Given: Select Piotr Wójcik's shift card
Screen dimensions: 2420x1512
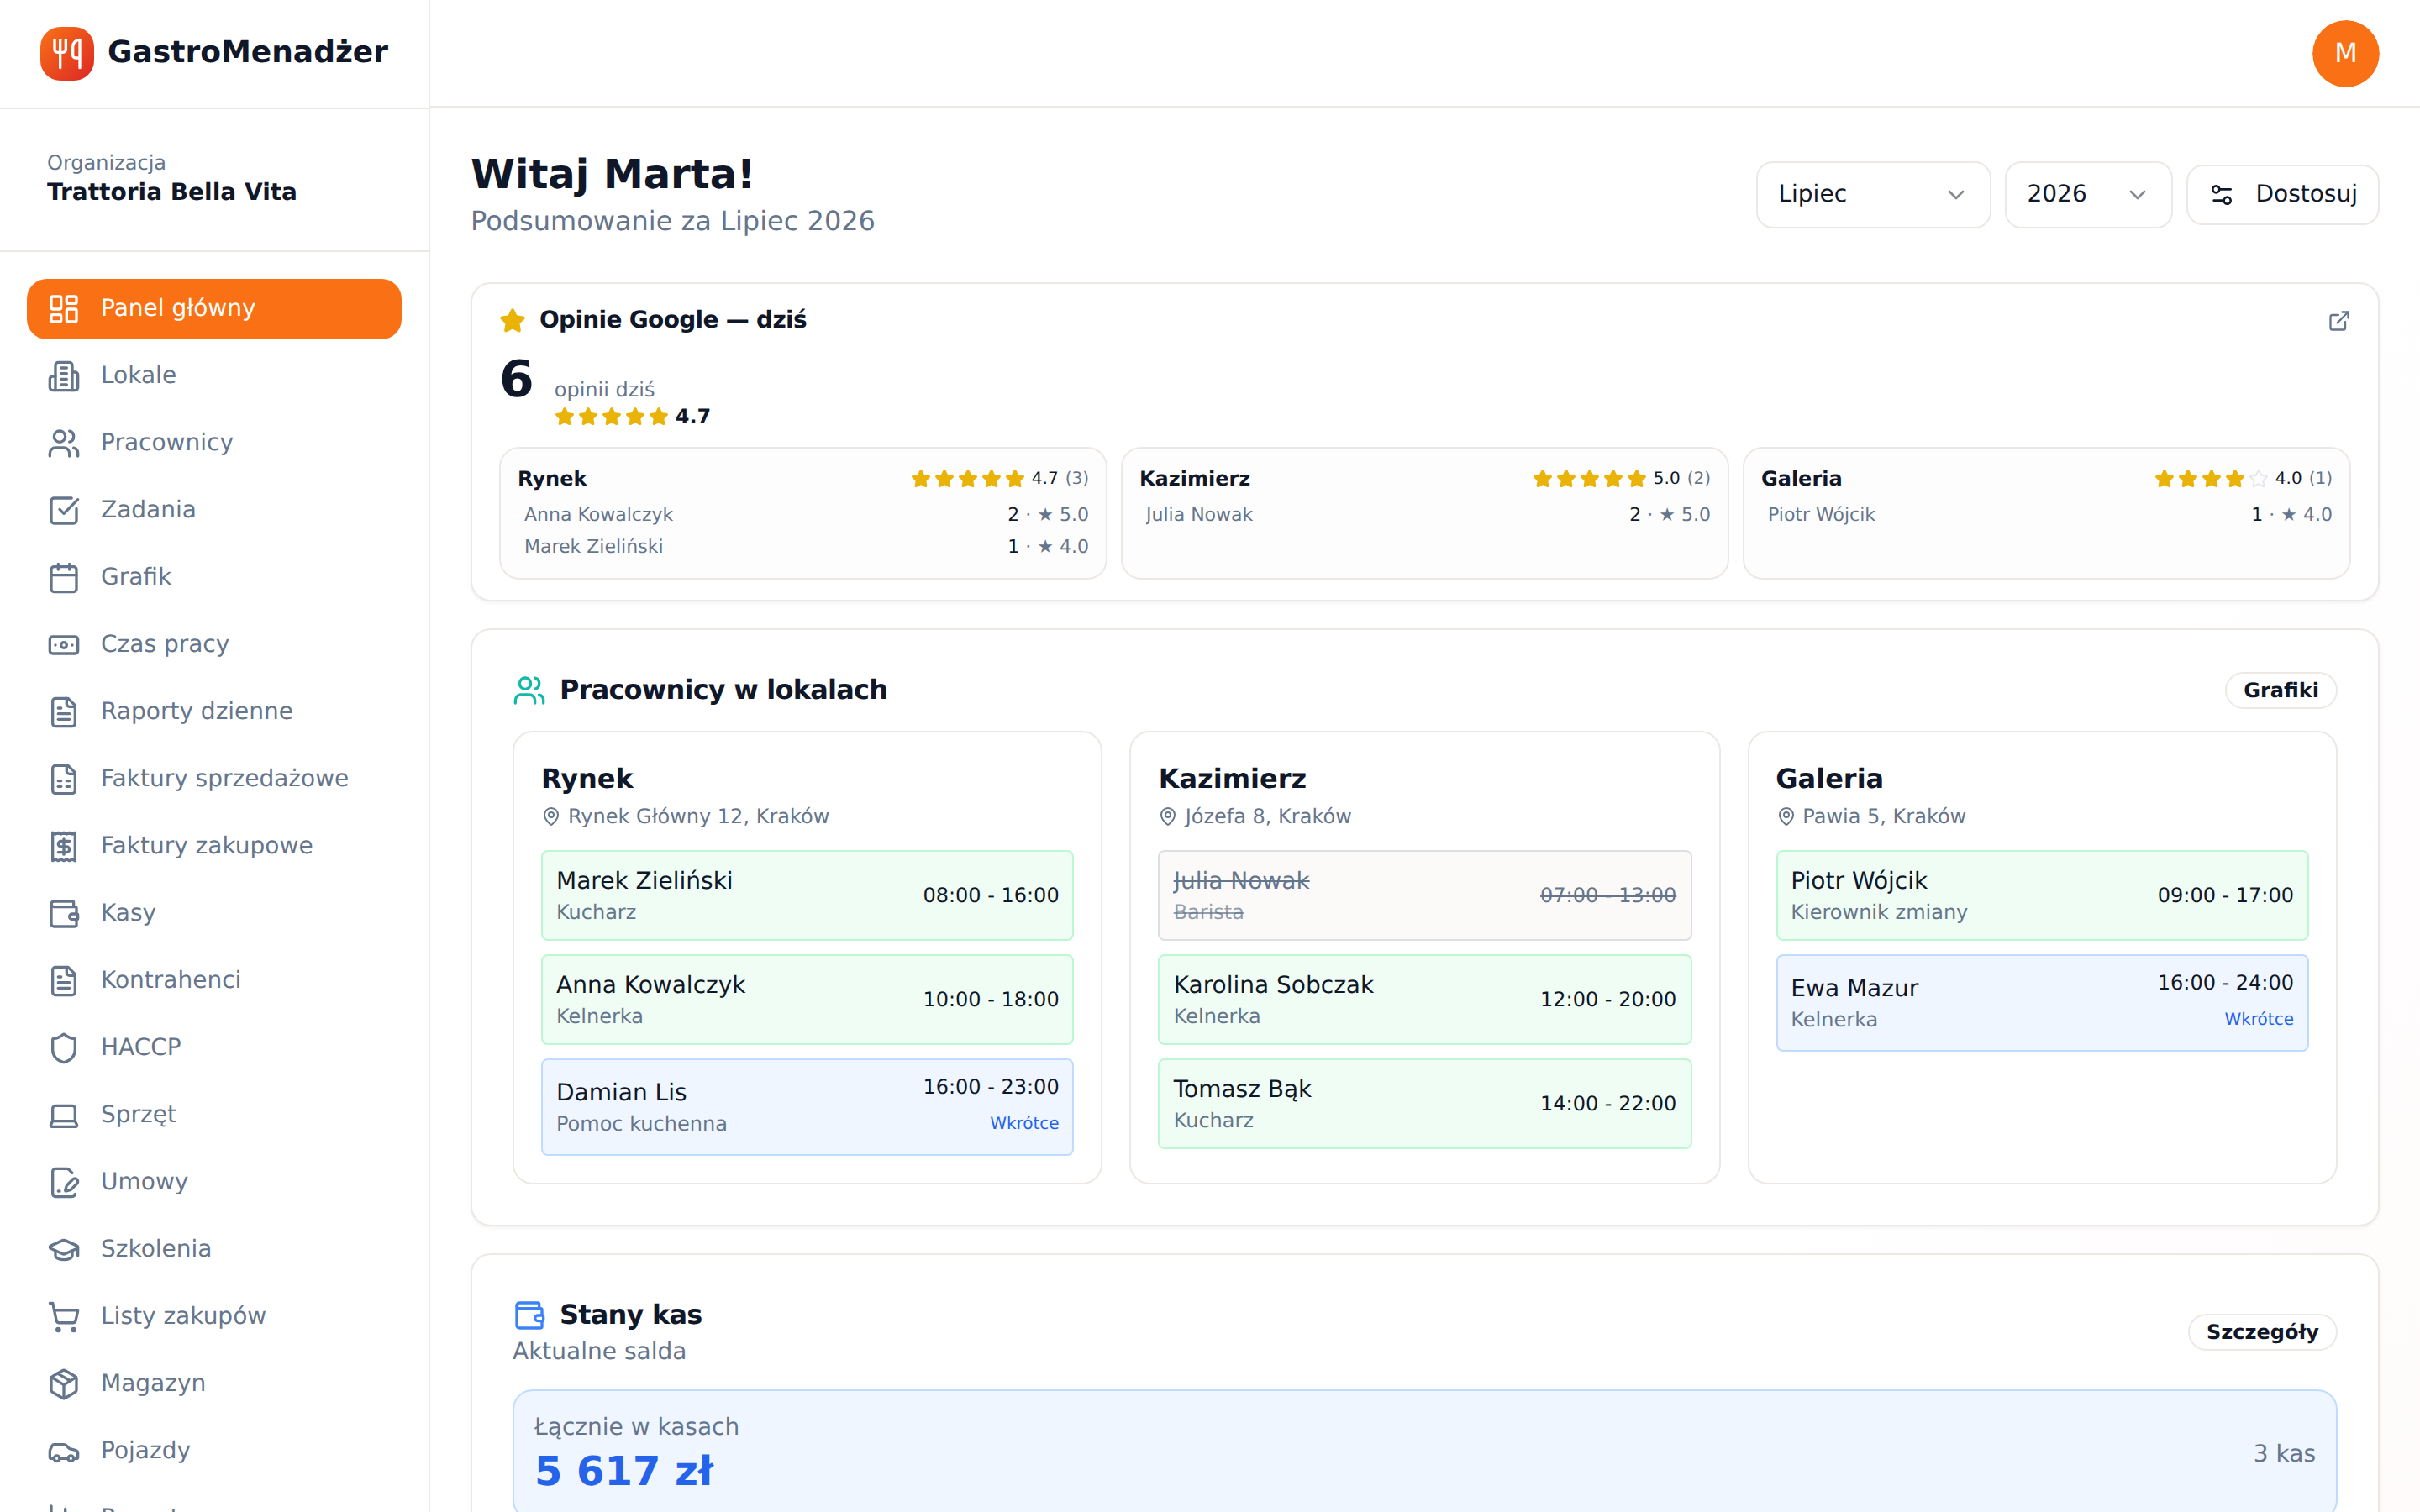Looking at the screenshot, I should click(x=2042, y=895).
